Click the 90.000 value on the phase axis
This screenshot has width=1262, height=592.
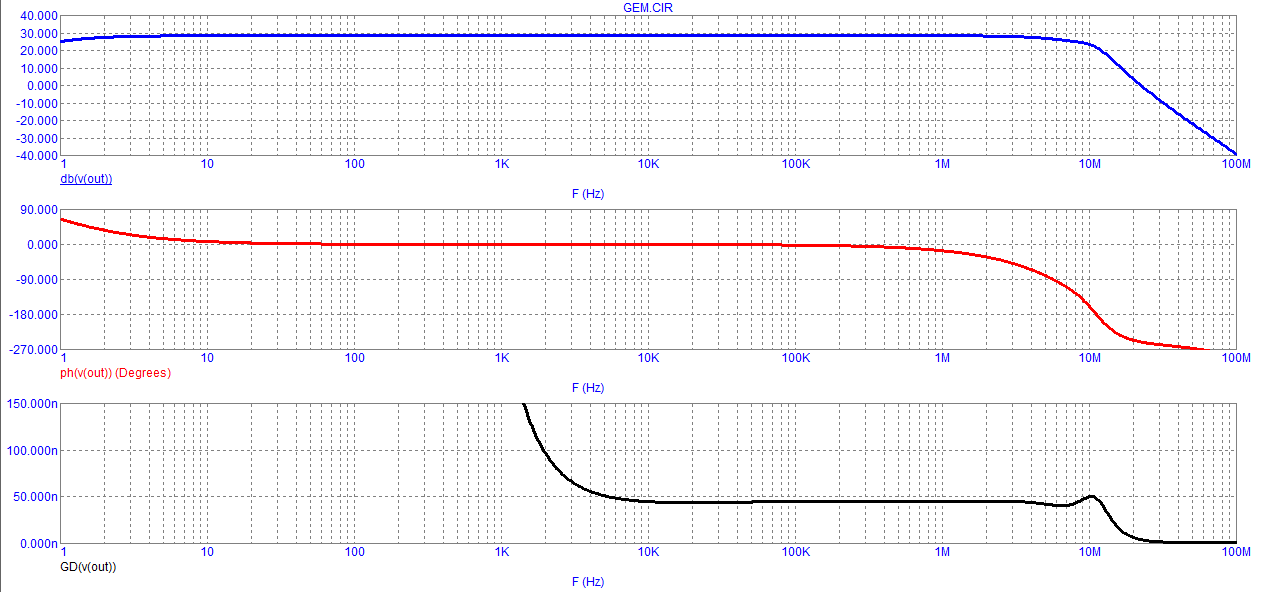coord(38,210)
